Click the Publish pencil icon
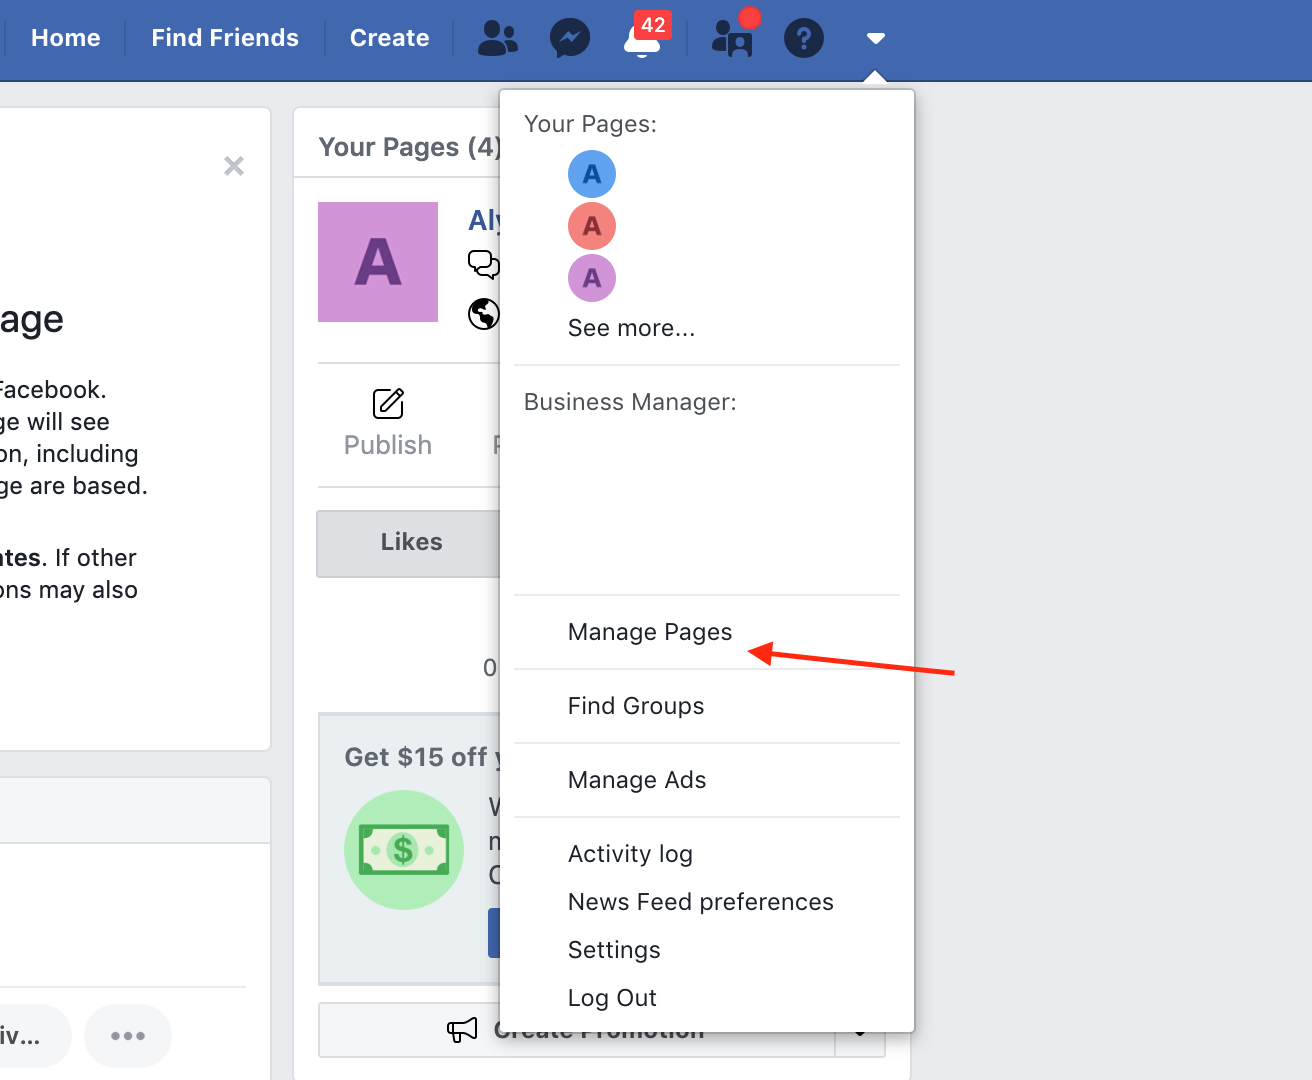The image size is (1312, 1080). (388, 404)
